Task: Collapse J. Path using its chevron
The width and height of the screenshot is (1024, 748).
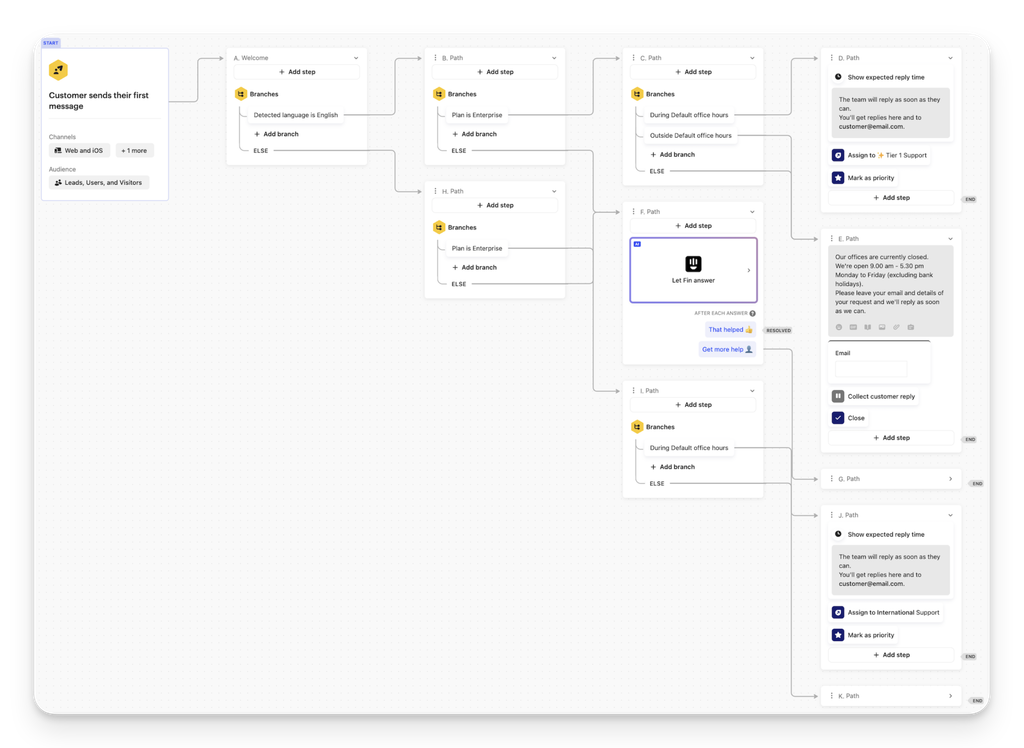Action: click(950, 515)
